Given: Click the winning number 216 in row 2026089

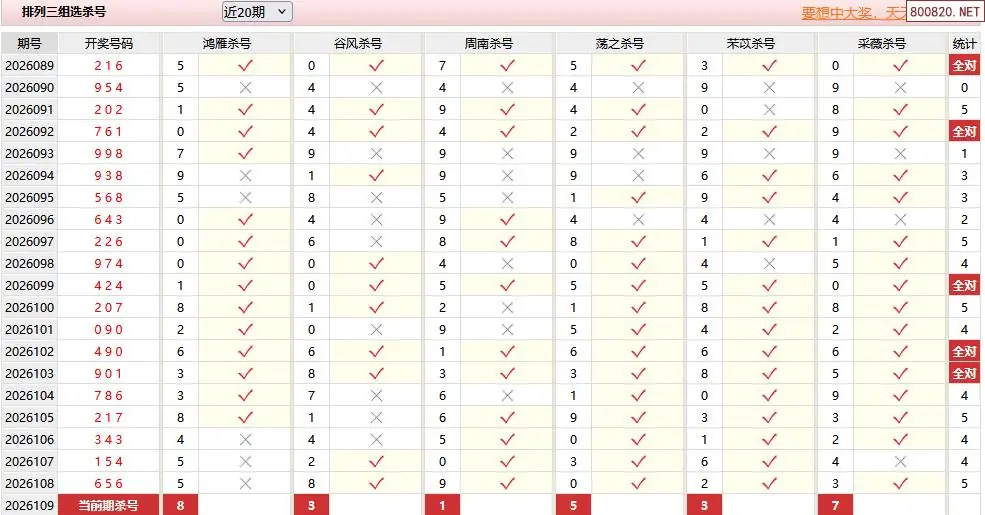Looking at the screenshot, I should pos(108,66).
